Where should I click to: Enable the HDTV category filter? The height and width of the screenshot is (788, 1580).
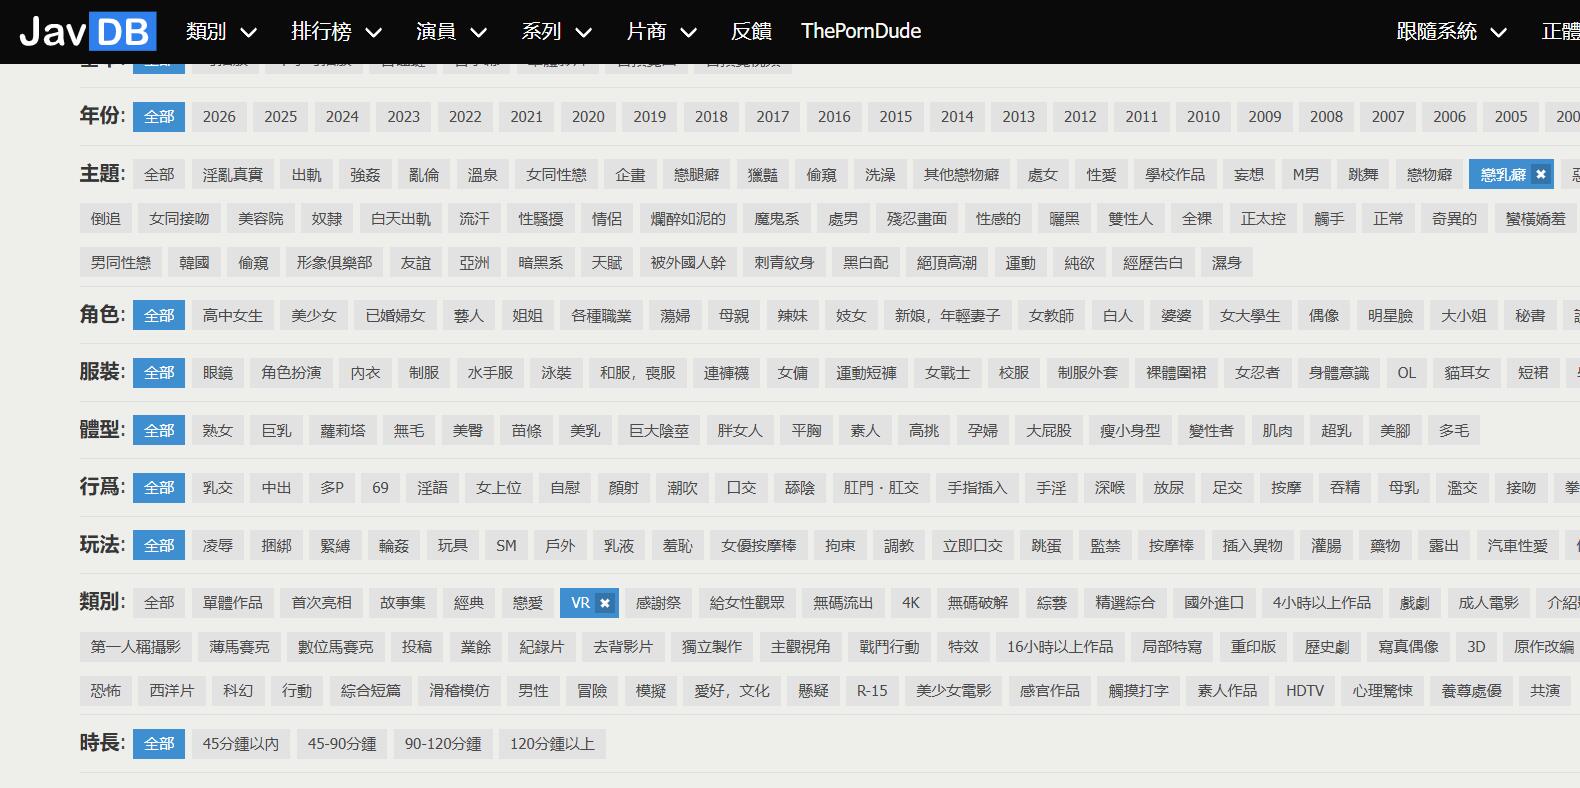[1305, 691]
